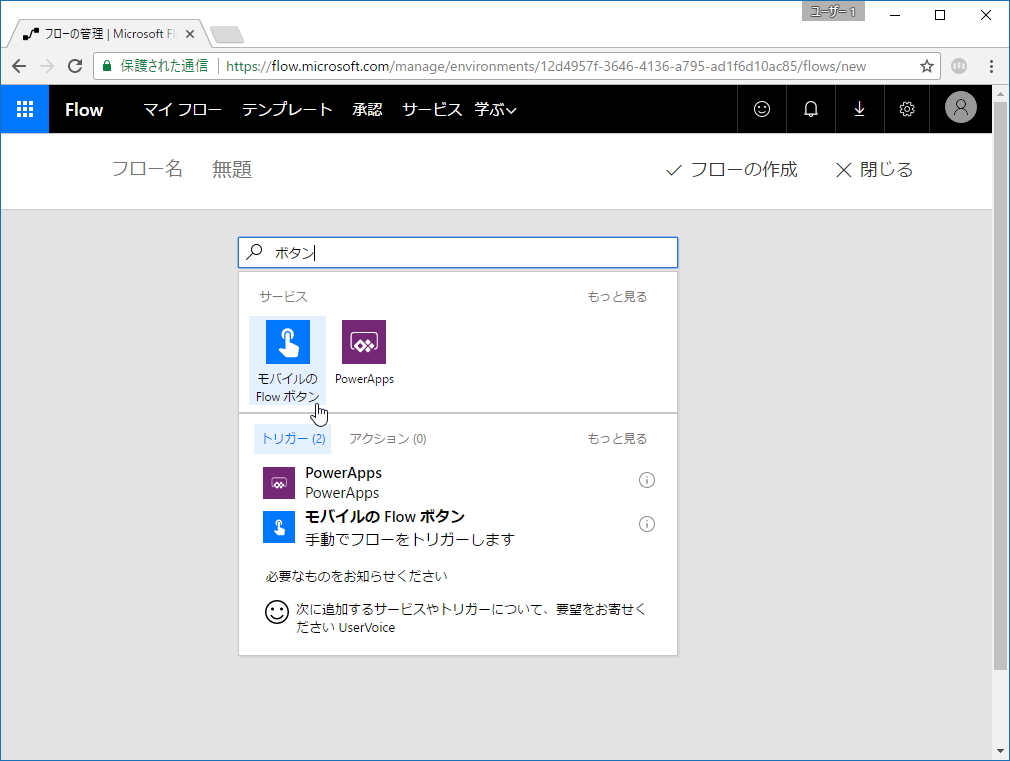1010x761 pixels.
Task: Open the テンプレート menu item
Action: point(287,110)
